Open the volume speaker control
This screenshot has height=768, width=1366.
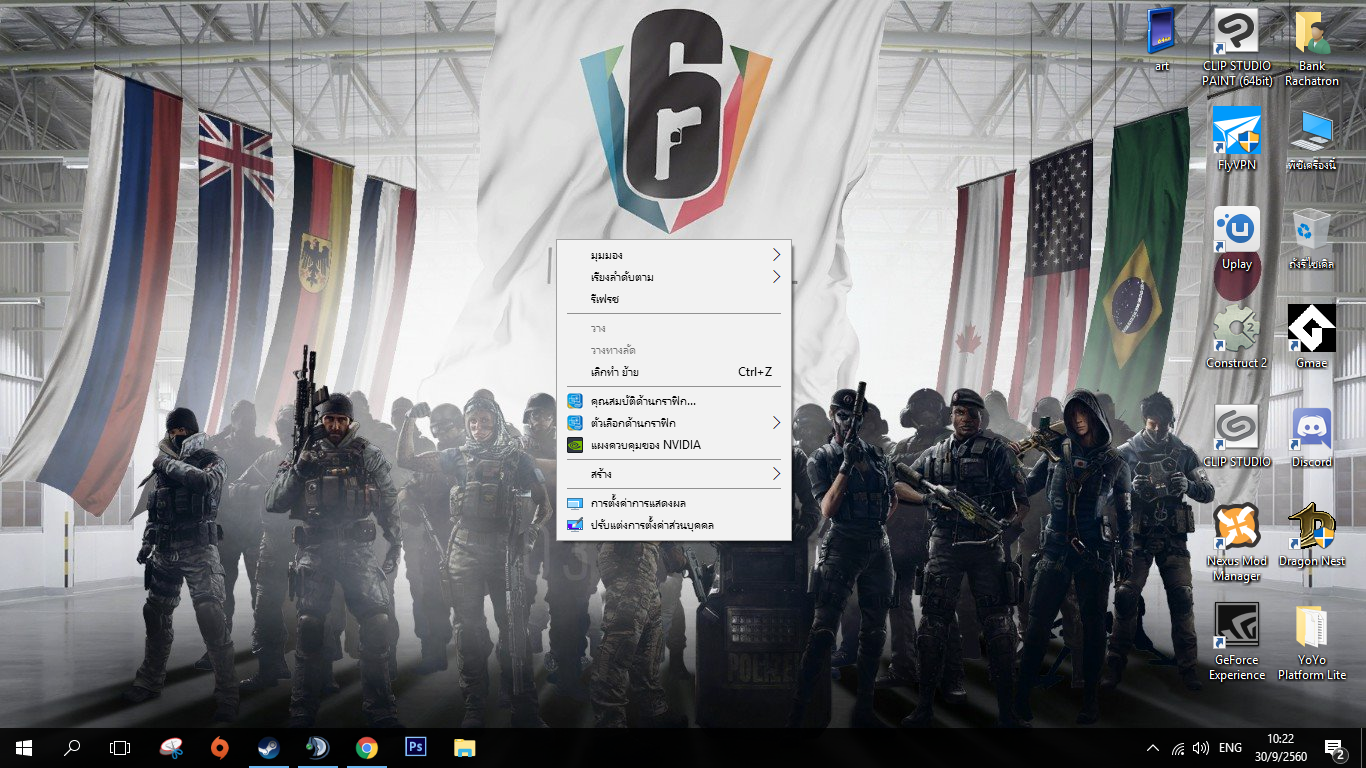click(x=1201, y=748)
